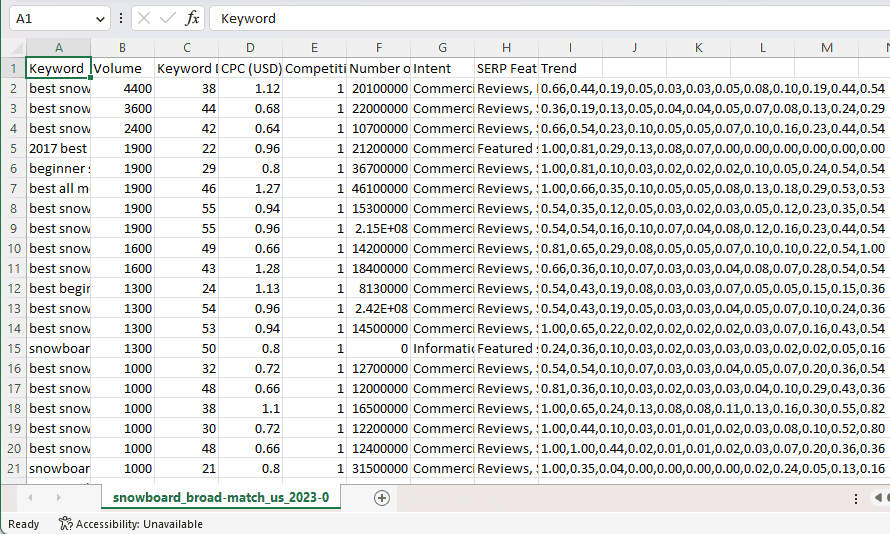
Task: Select column J header
Action: coord(635,48)
